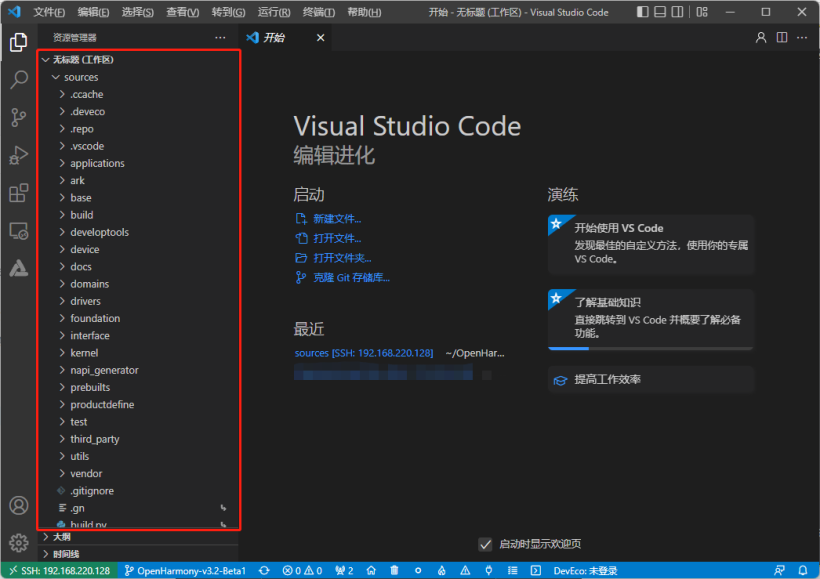820x579 pixels.
Task: Click the Manage gear icon
Action: tap(18, 543)
